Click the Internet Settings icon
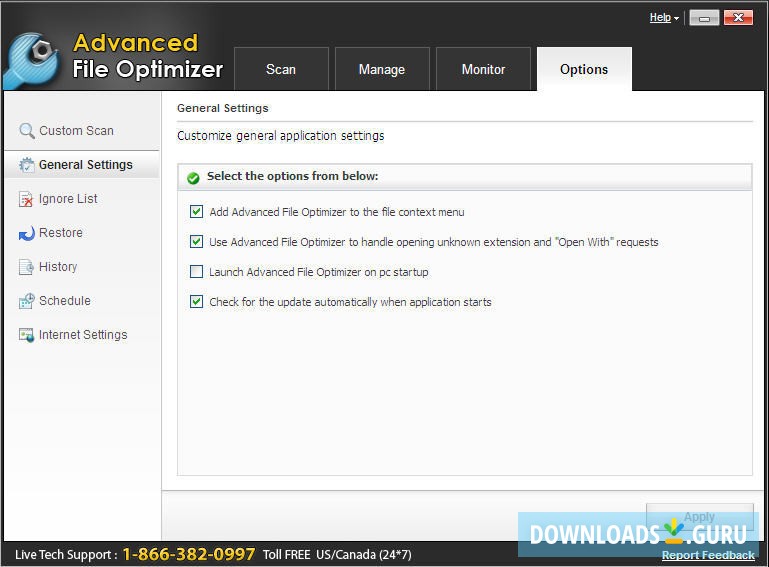 click(26, 335)
